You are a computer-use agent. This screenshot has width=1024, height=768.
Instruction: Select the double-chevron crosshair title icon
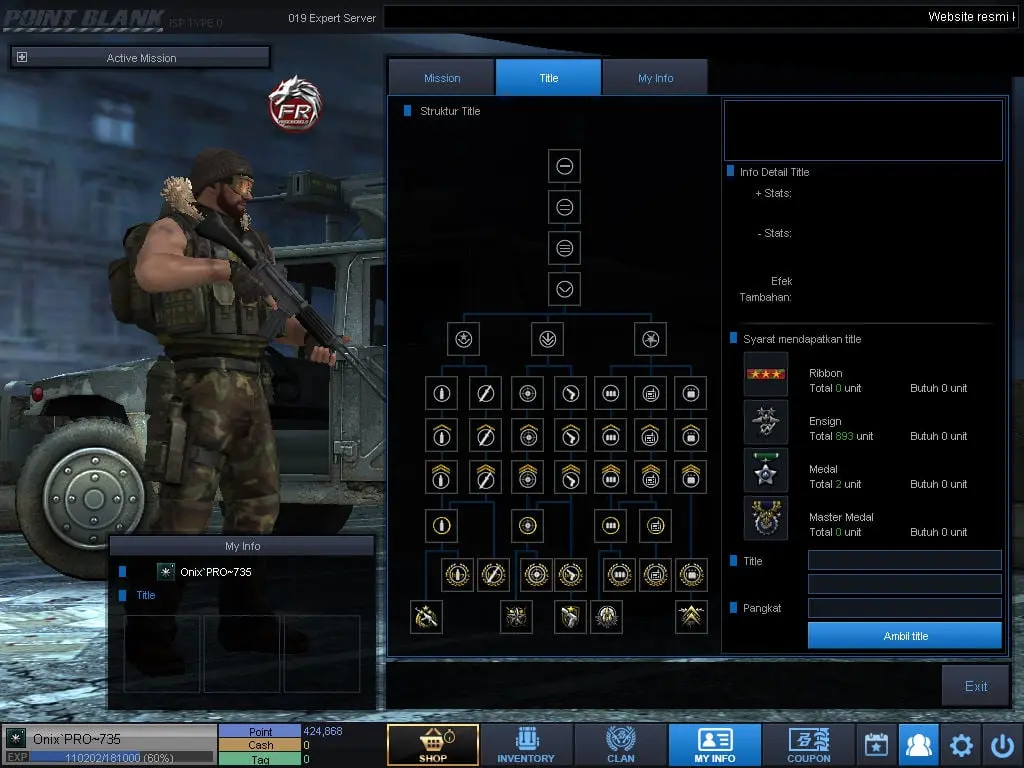(x=528, y=477)
